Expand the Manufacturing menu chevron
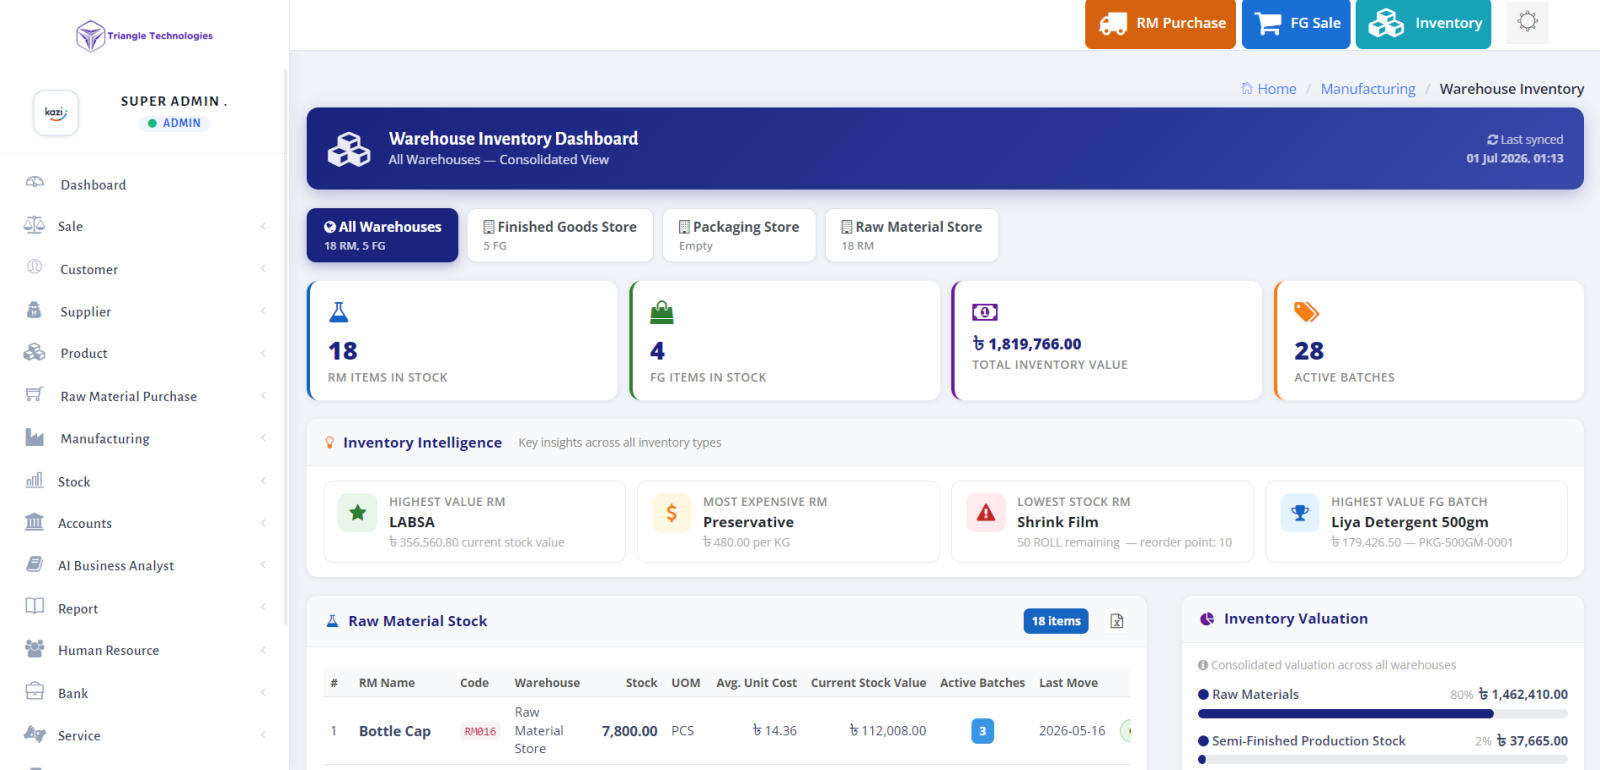 coord(263,438)
